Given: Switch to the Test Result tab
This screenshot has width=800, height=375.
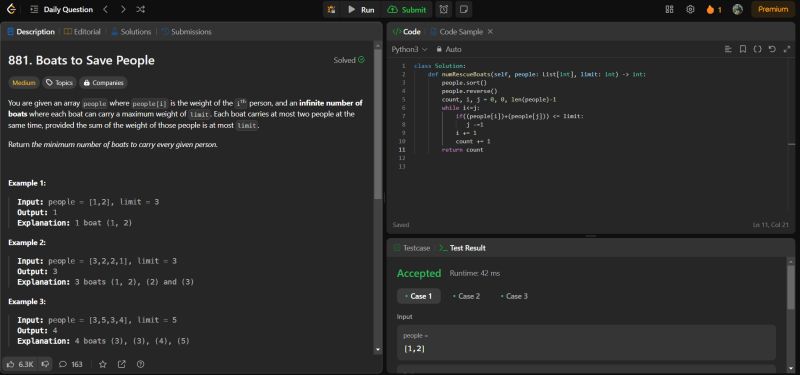Looking at the screenshot, I should [x=462, y=248].
